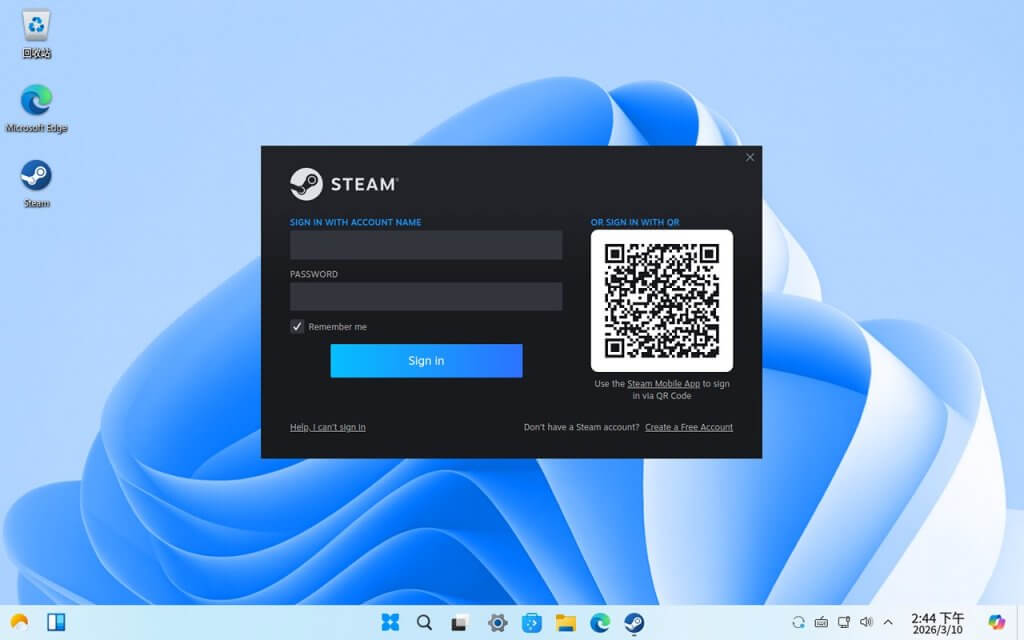Open the network tray icon
This screenshot has height=640, width=1024.
[x=844, y=622]
